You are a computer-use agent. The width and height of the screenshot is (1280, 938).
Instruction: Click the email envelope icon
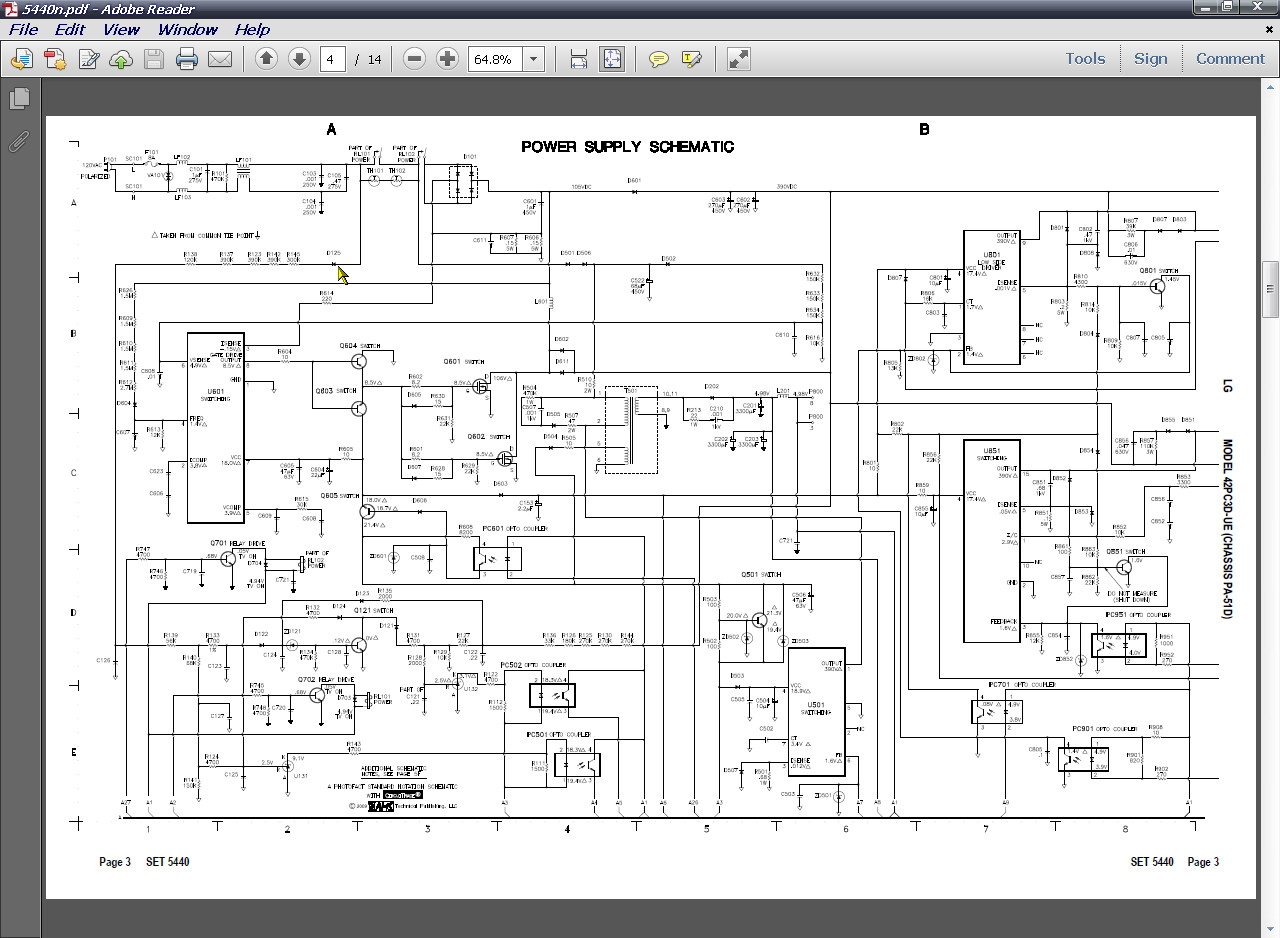[x=220, y=59]
